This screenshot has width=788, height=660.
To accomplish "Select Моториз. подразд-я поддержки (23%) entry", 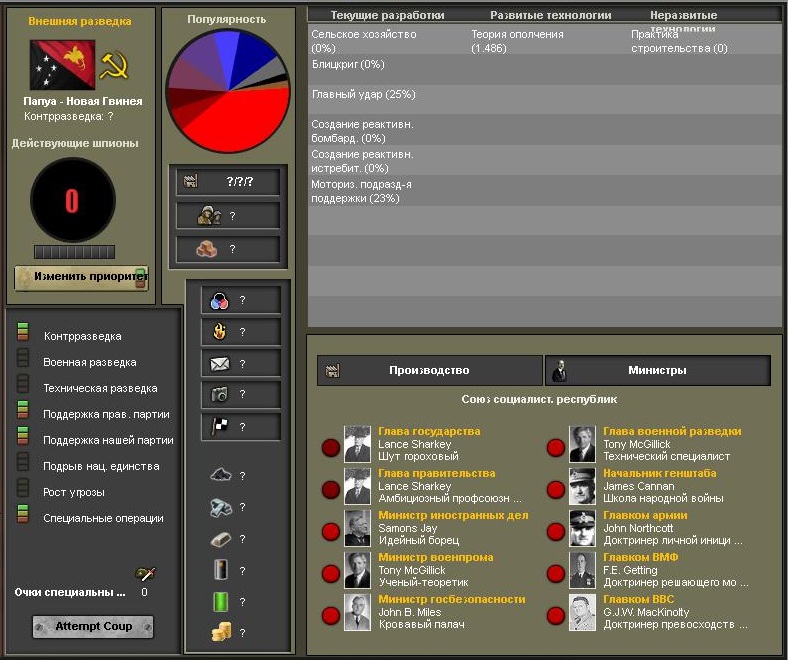I will tap(361, 192).
